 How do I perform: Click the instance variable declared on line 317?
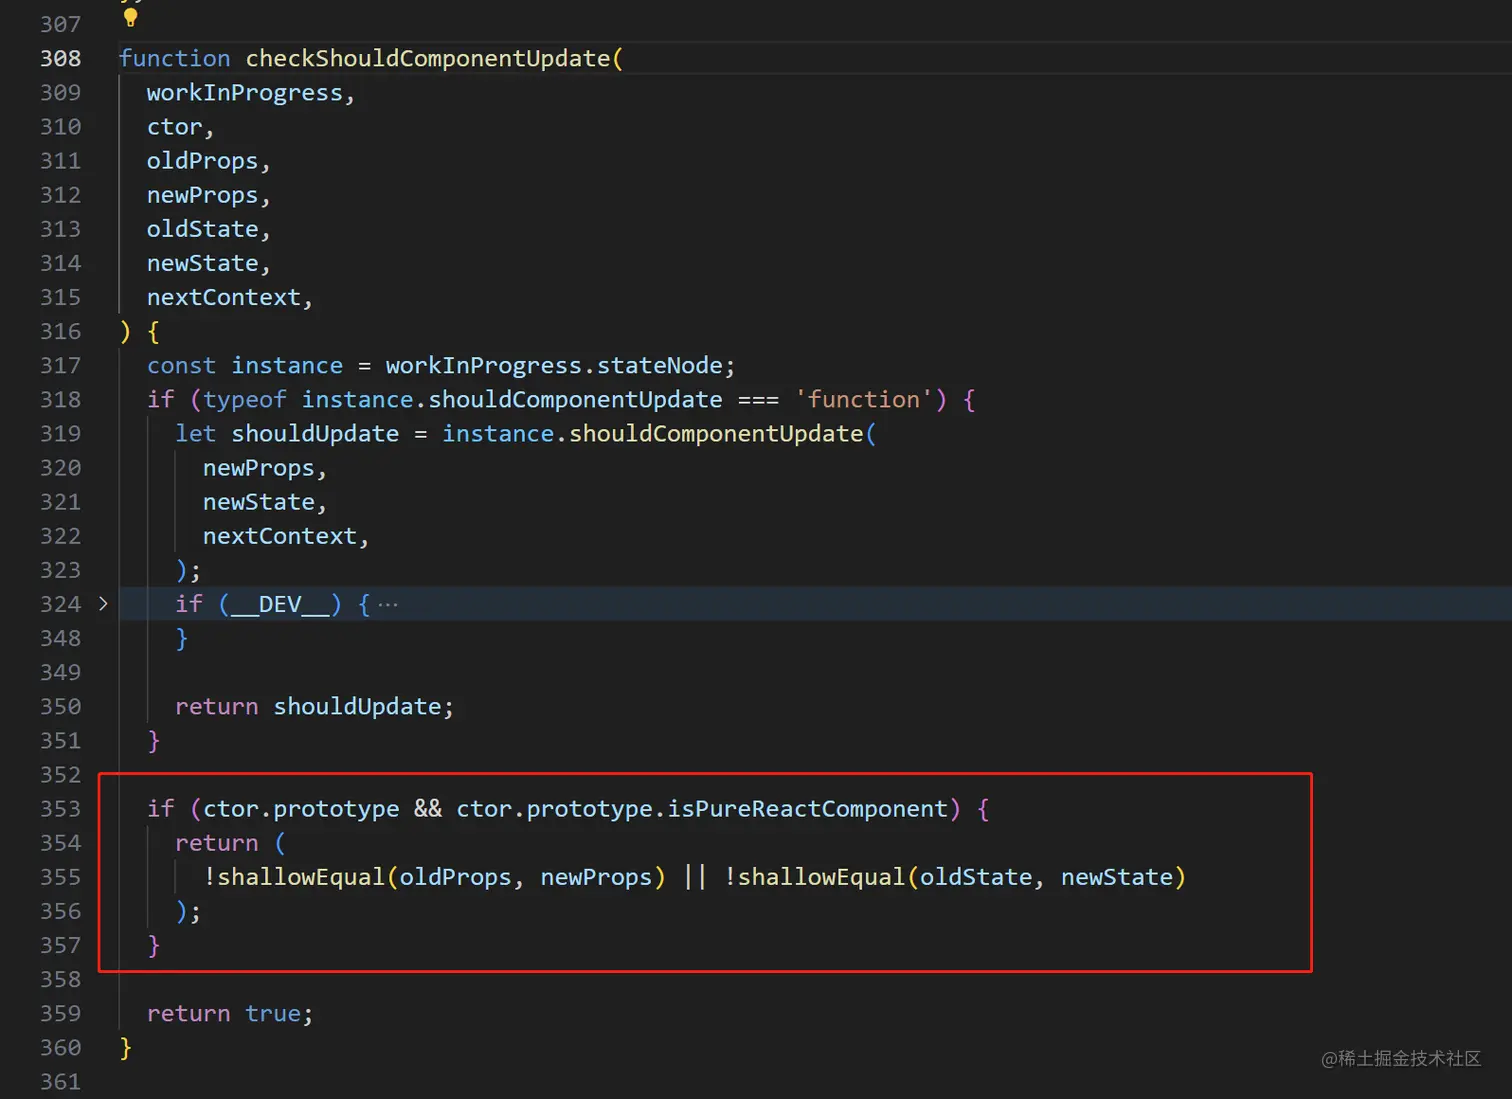coord(287,366)
